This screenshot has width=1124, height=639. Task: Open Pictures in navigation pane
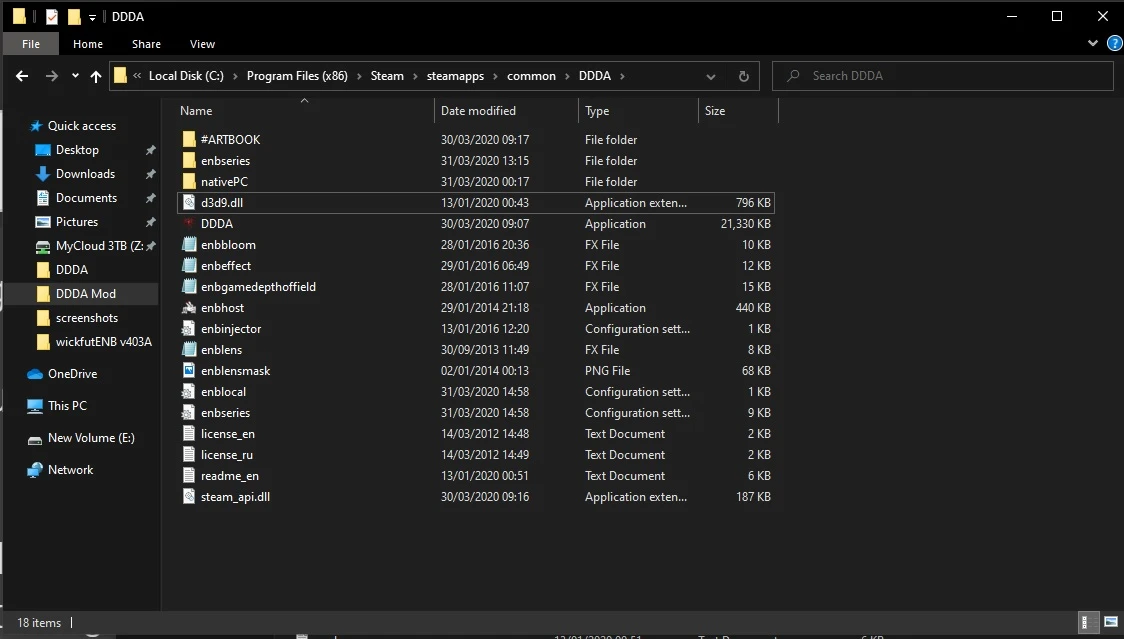tap(77, 222)
